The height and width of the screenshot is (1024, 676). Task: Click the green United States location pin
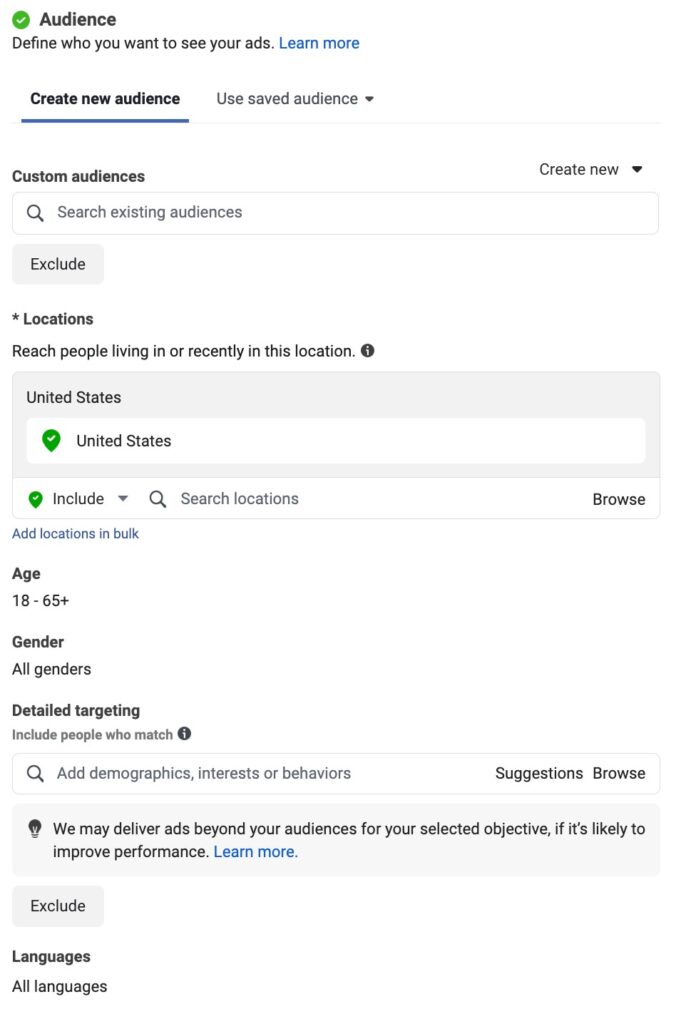(x=52, y=441)
